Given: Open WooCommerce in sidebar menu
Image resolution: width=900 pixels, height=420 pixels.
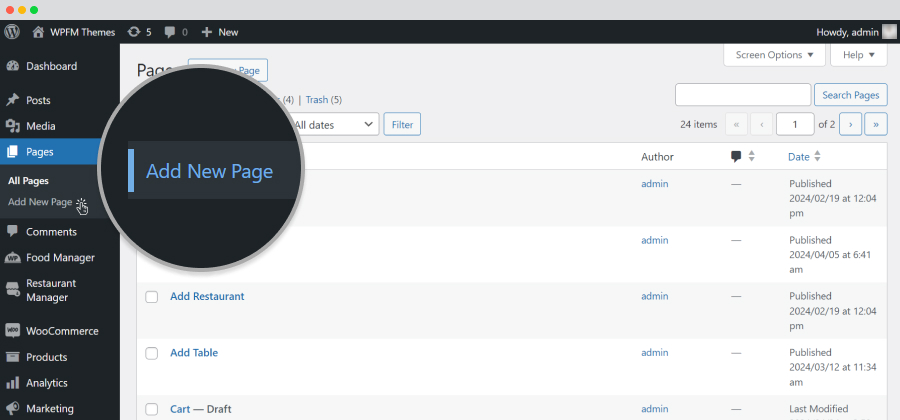Looking at the screenshot, I should pyautogui.click(x=62, y=331).
